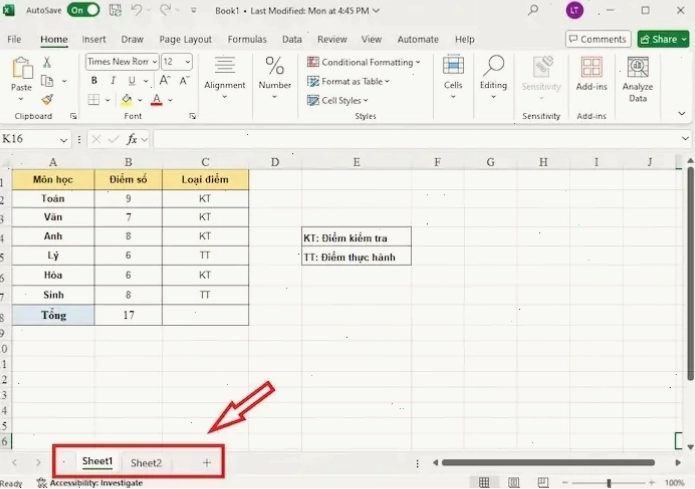The image size is (695, 489).
Task: Open the Automate tab
Action: [418, 39]
